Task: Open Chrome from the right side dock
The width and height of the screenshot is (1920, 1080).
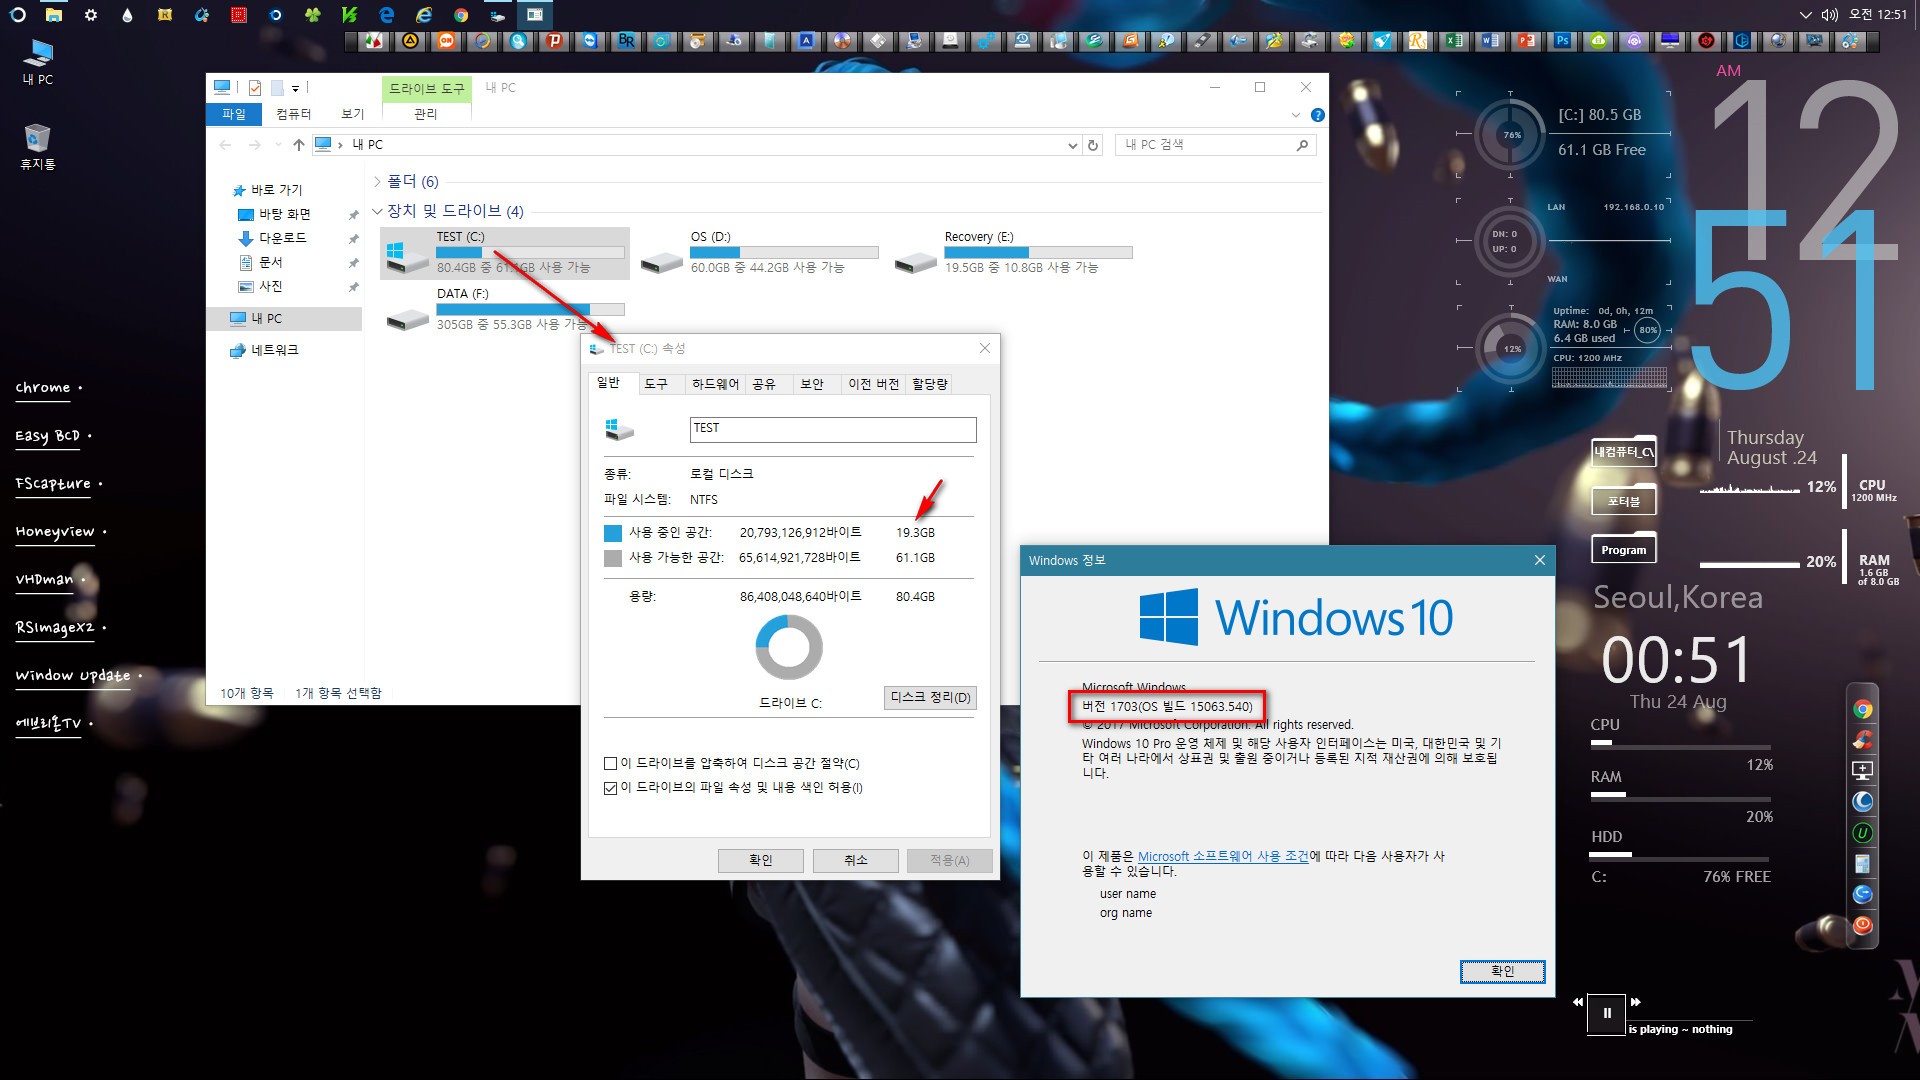Action: click(1862, 709)
